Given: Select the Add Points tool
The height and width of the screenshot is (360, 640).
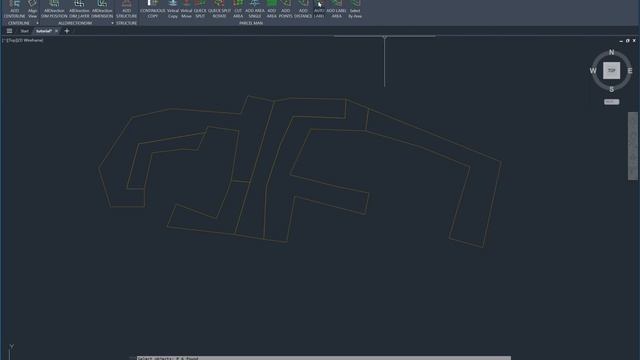Looking at the screenshot, I should pos(286,9).
